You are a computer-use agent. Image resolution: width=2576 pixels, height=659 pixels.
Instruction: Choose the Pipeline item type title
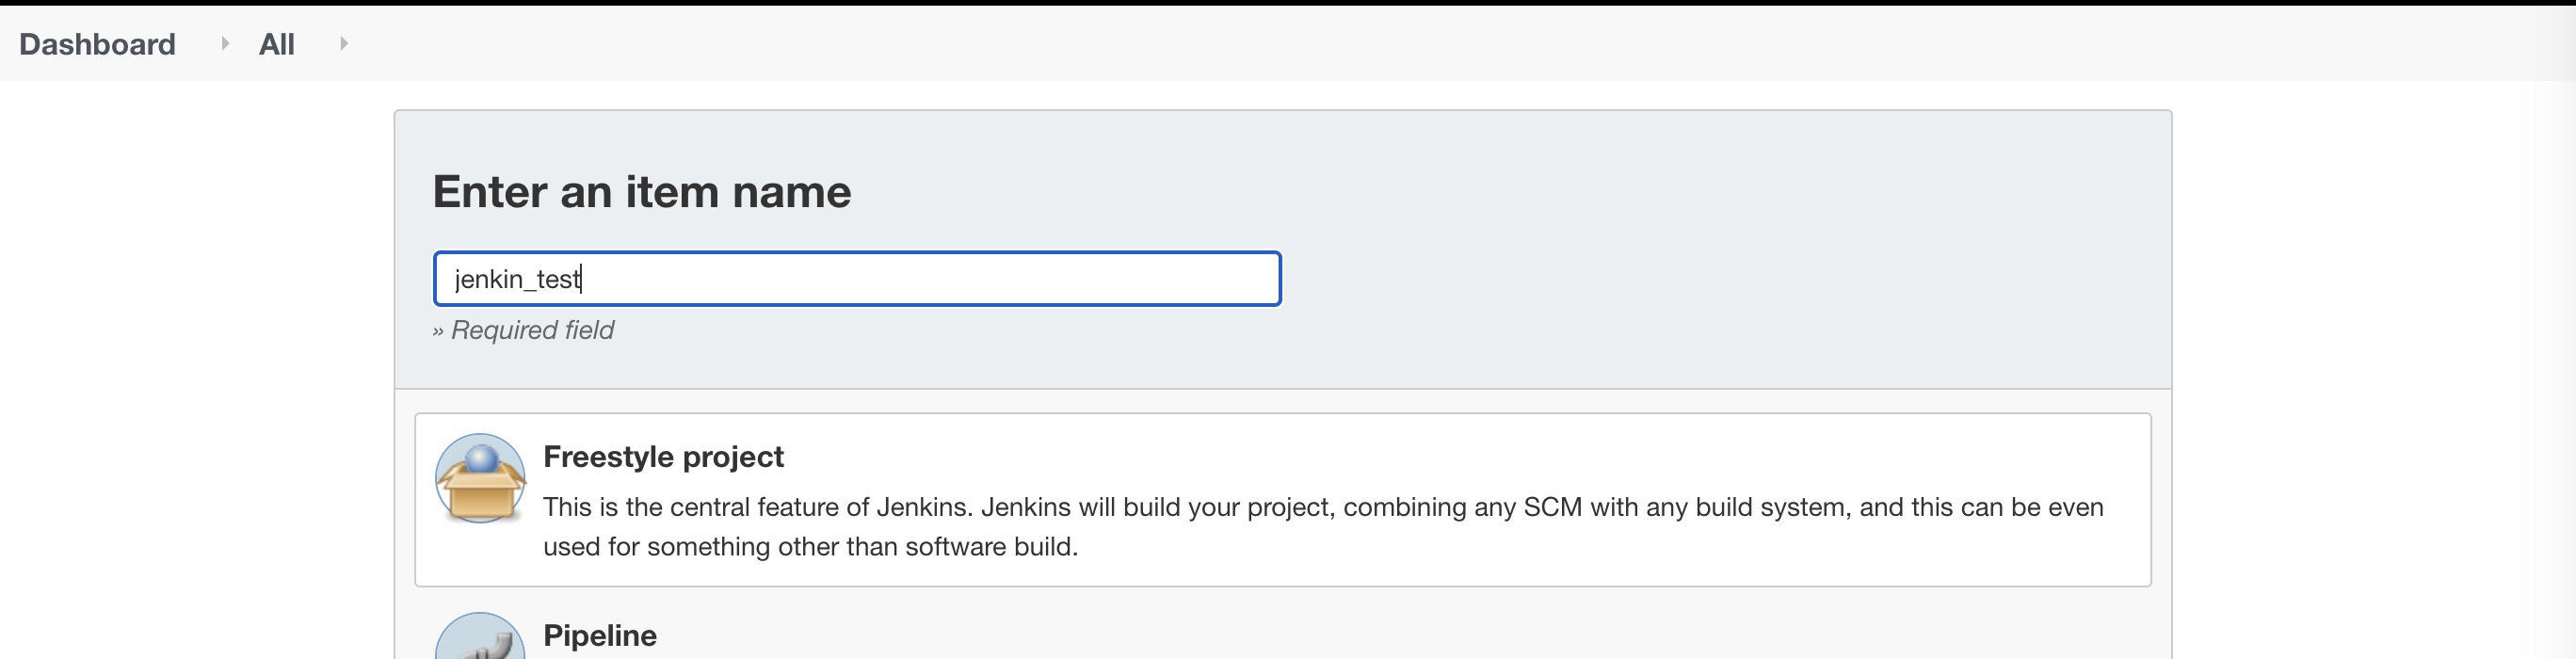[599, 636]
